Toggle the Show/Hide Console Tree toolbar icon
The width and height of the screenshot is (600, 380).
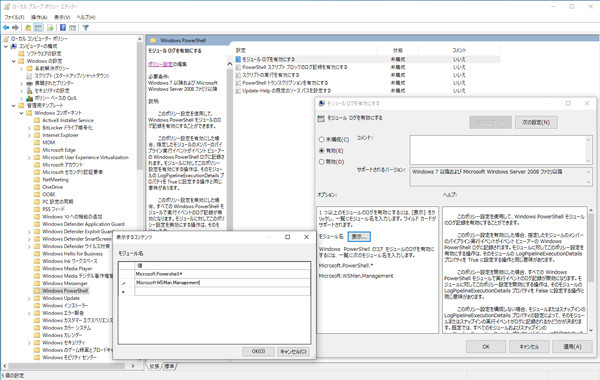coord(38,28)
